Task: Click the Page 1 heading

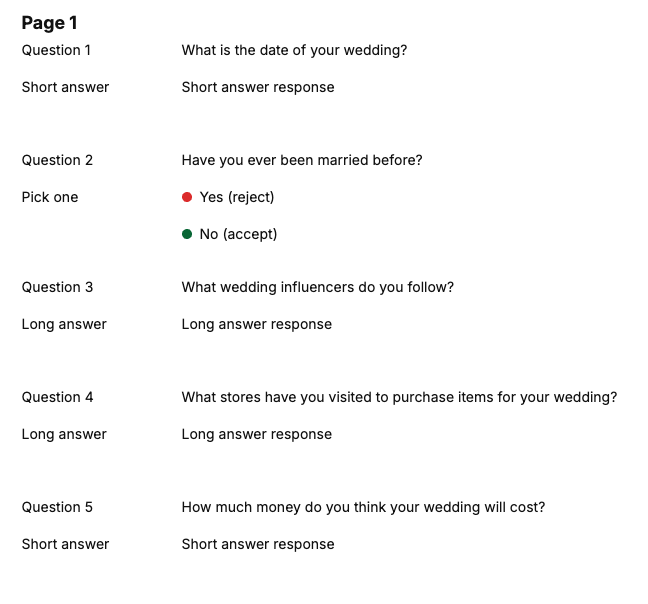Action: 49,23
